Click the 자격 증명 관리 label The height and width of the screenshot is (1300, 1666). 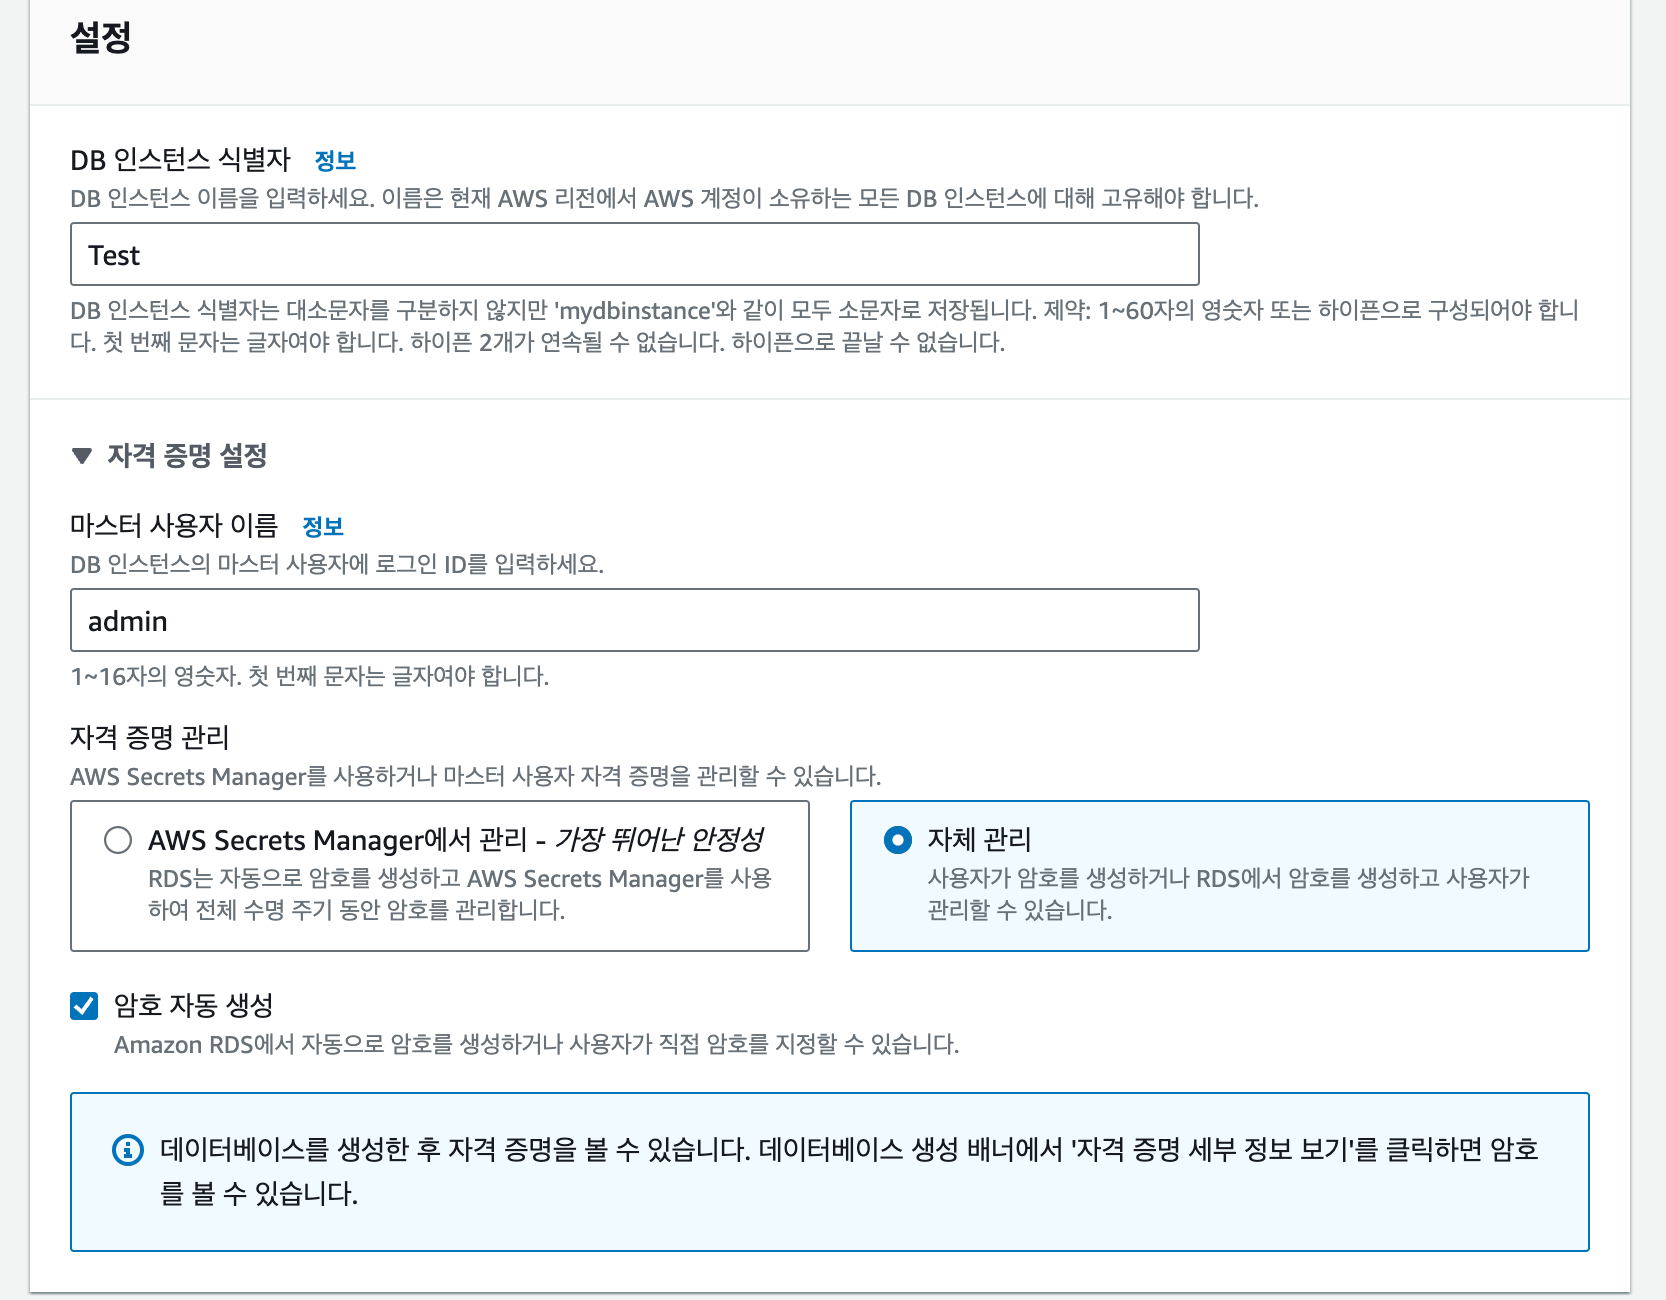[x=150, y=737]
